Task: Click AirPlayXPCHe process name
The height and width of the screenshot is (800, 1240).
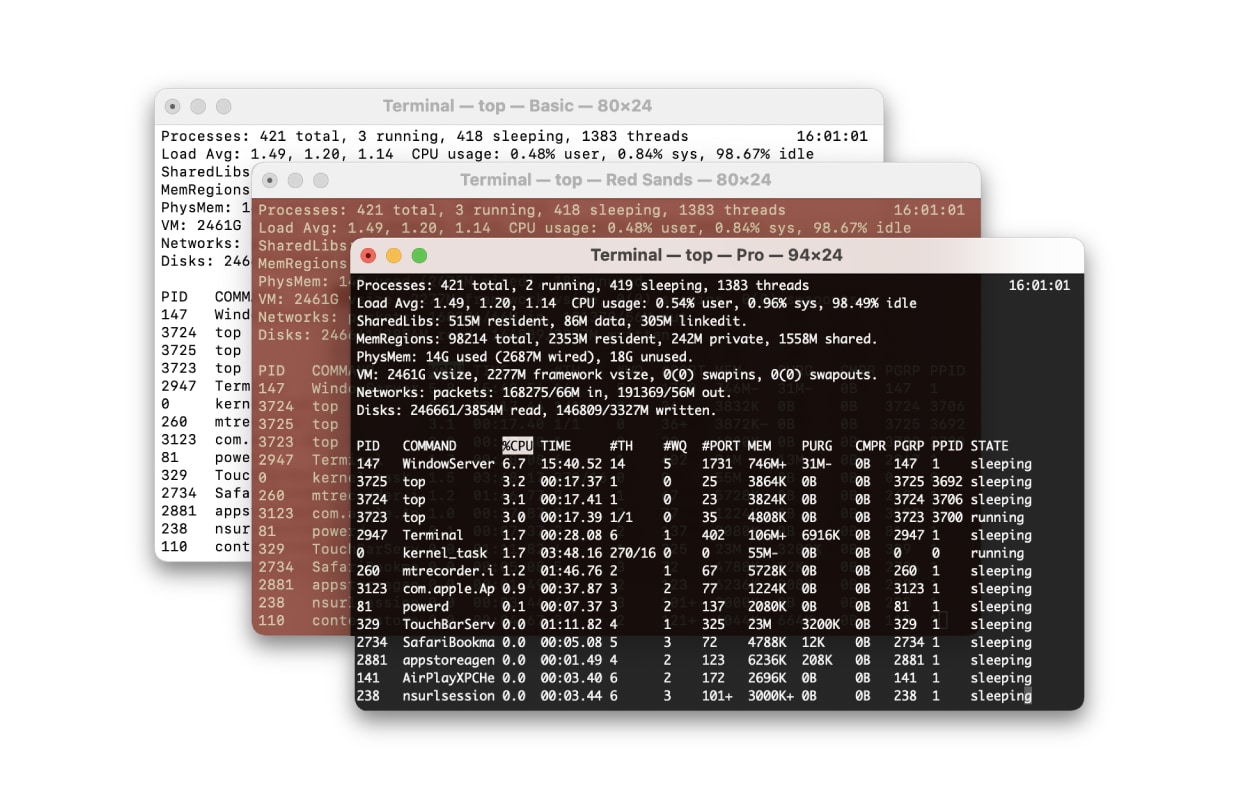Action: [448, 678]
